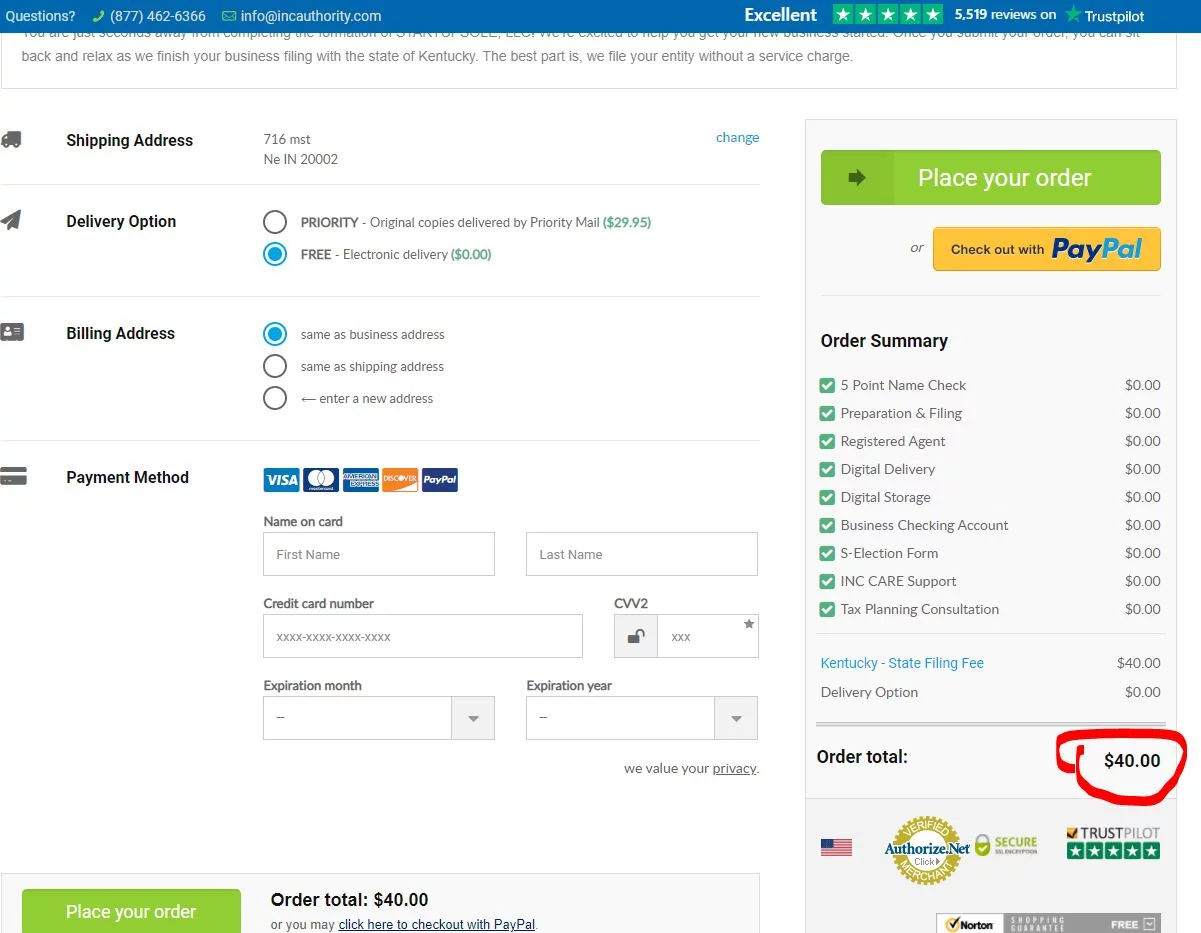The height and width of the screenshot is (933, 1201).
Task: Open the Expiration month dropdown
Action: click(378, 718)
